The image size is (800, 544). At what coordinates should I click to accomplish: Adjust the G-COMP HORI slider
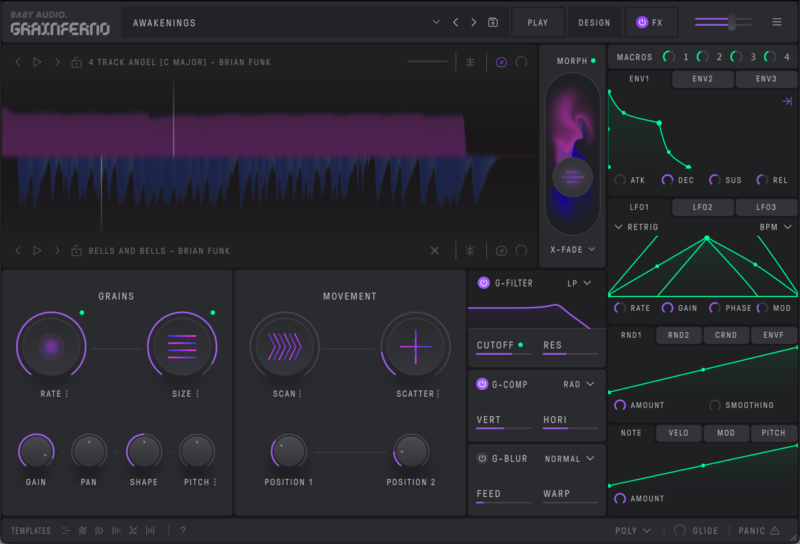[x=570, y=428]
